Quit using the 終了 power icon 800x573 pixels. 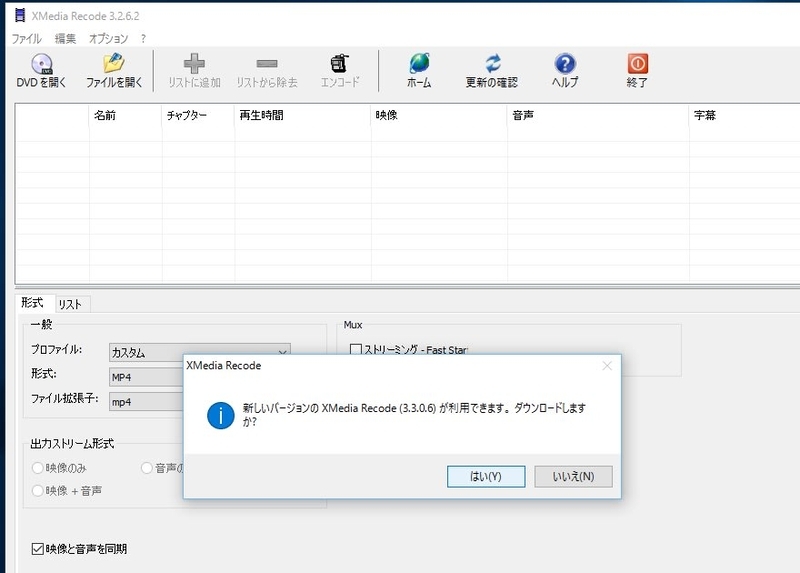click(x=638, y=64)
